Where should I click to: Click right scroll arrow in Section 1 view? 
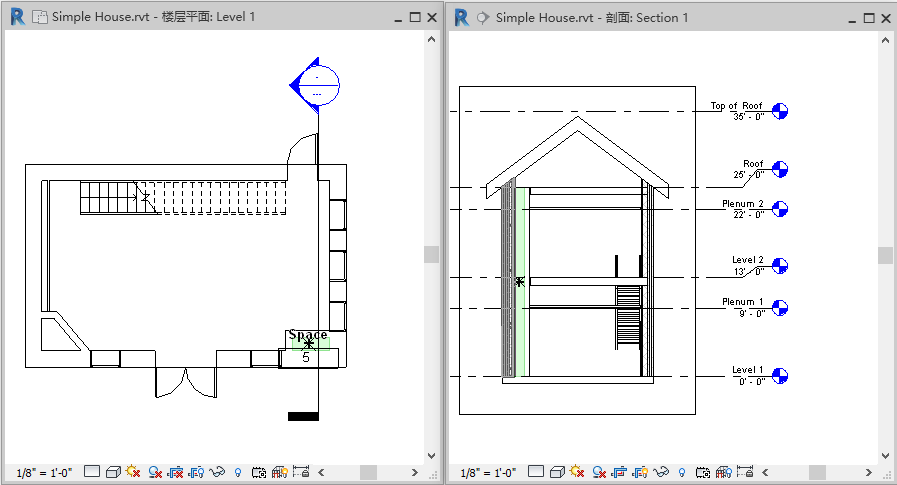[868, 472]
